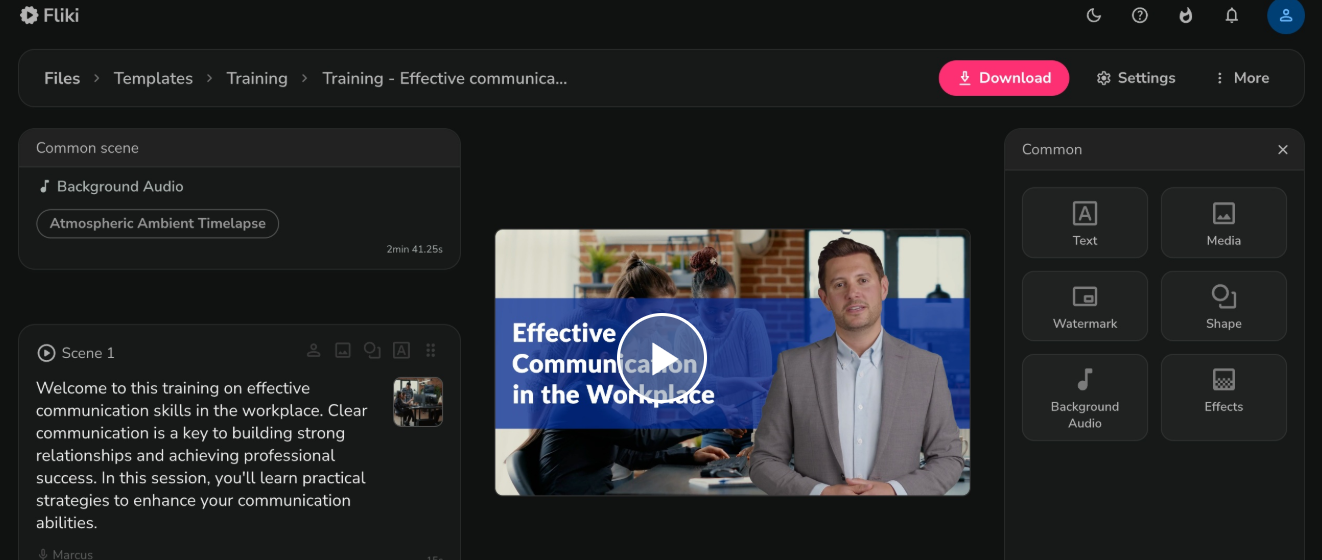This screenshot has width=1322, height=560.
Task: Add a Text layer from Common panel
Action: point(1085,222)
